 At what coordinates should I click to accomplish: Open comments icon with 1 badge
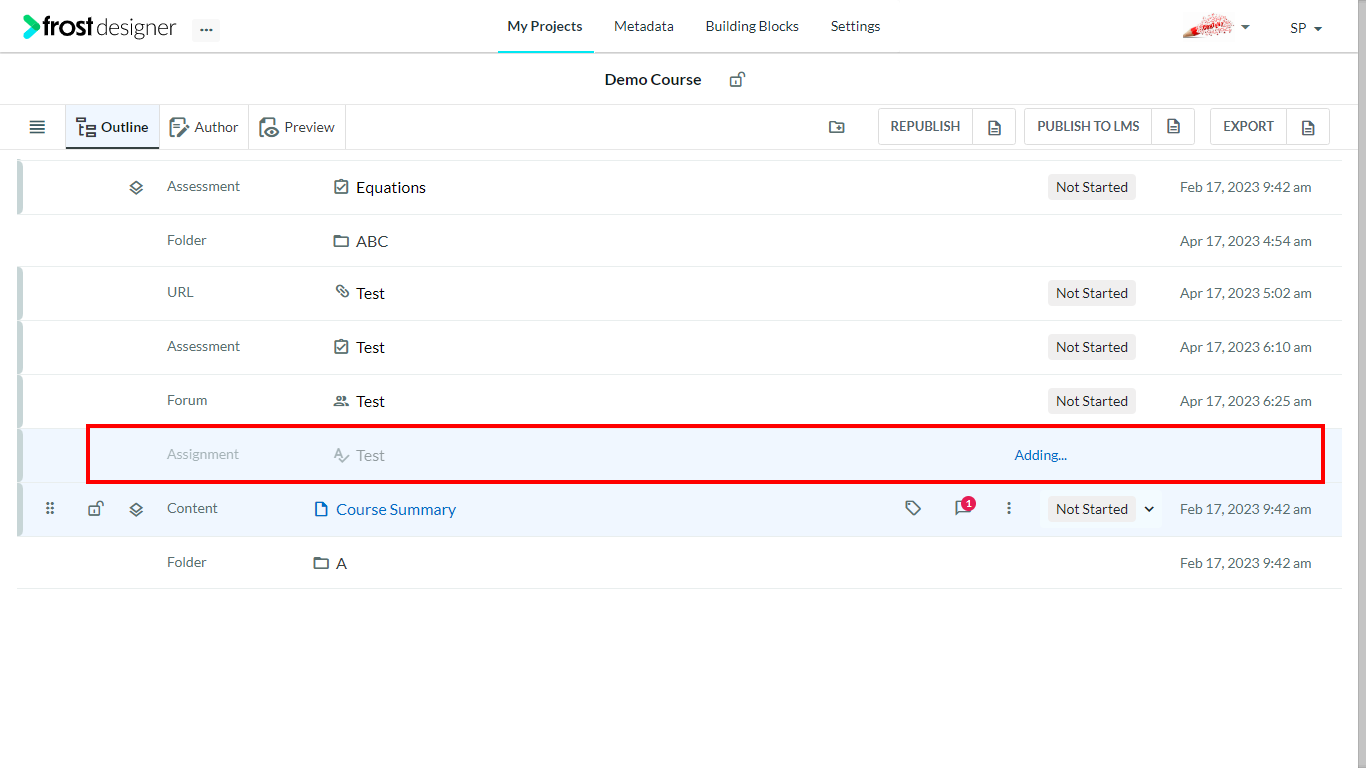point(964,507)
